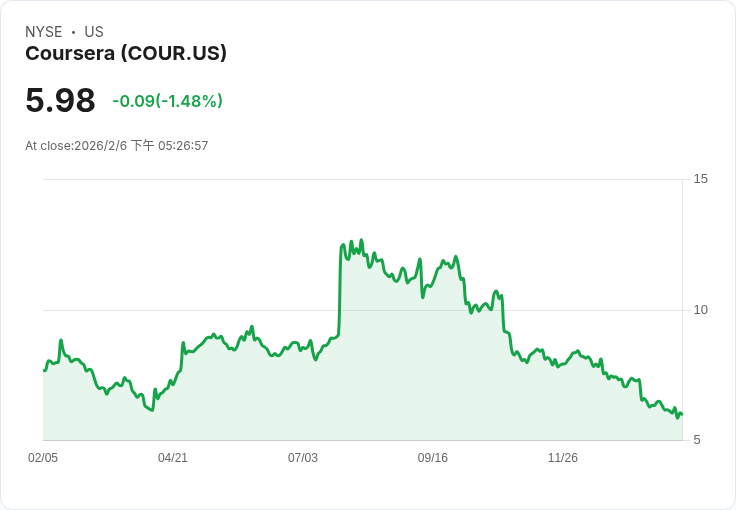Viewport: 736px width, 510px height.
Task: Click the sharp price jump after 07/03
Action: pos(339,291)
